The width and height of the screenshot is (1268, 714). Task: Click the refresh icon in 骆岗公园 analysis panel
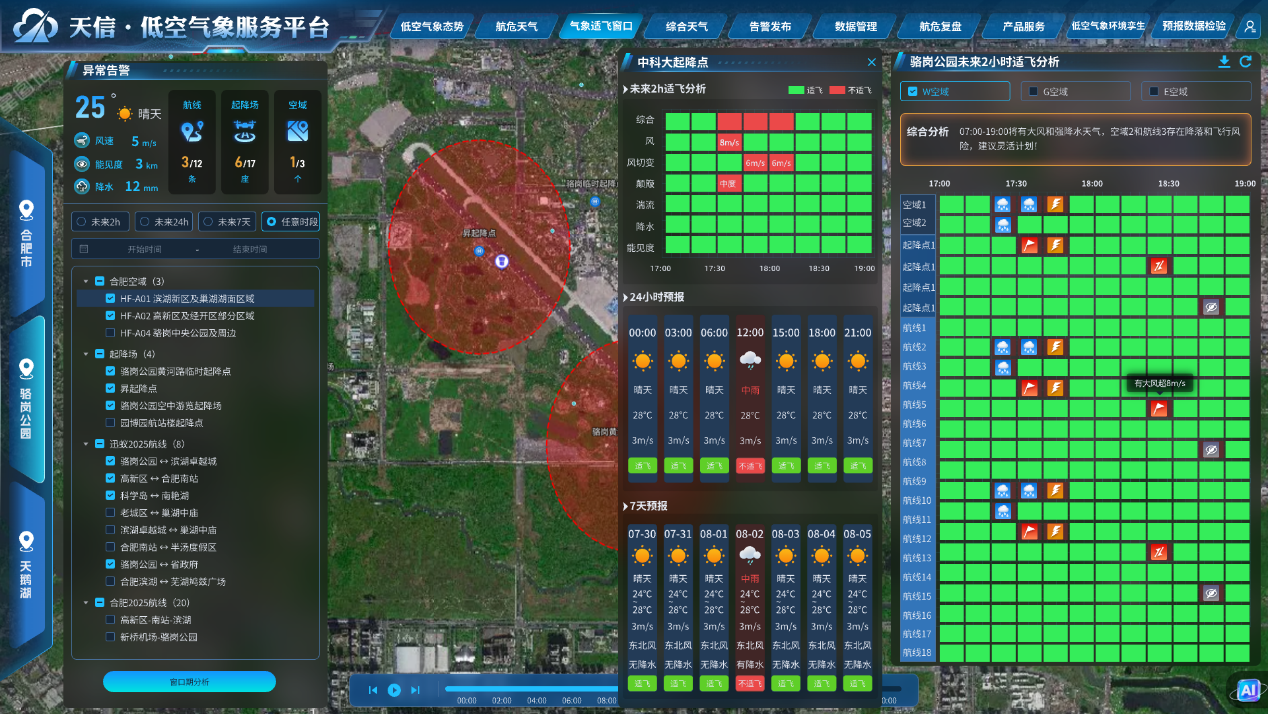coord(1245,62)
